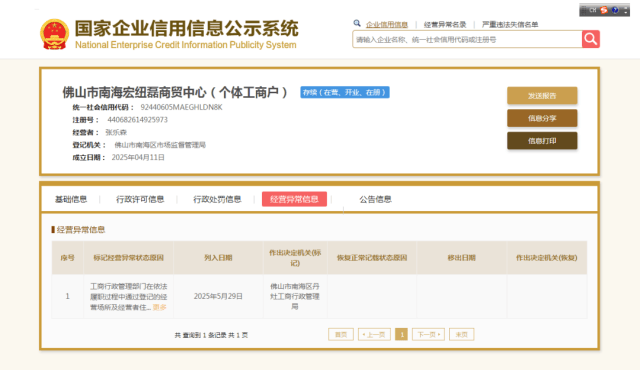Click the enterprise name 佛山市南海宏纽磊商贸中心
Image resolution: width=640 pixels, height=370 pixels.
coord(134,93)
